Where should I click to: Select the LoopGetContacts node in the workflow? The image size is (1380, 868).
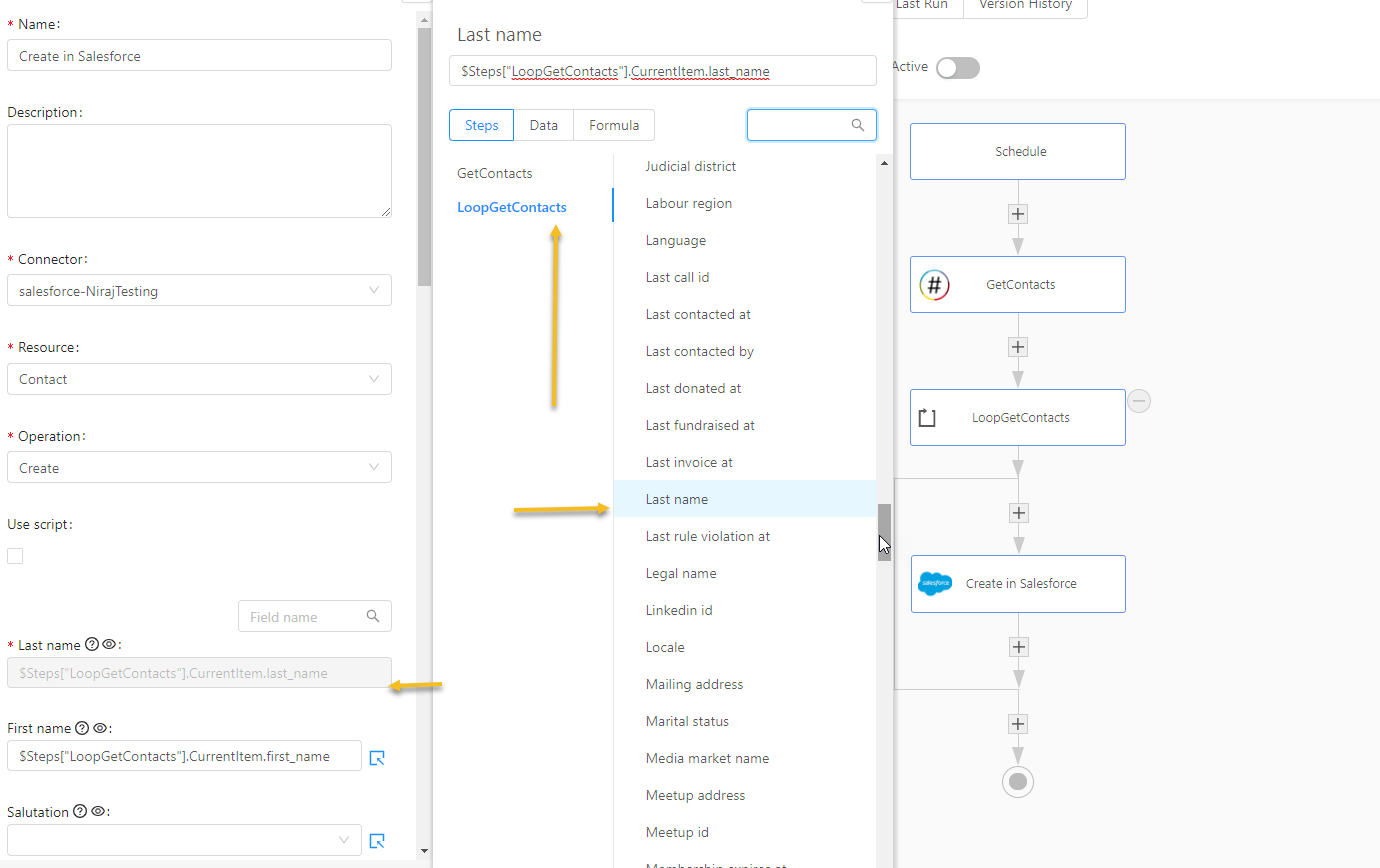tap(1018, 417)
